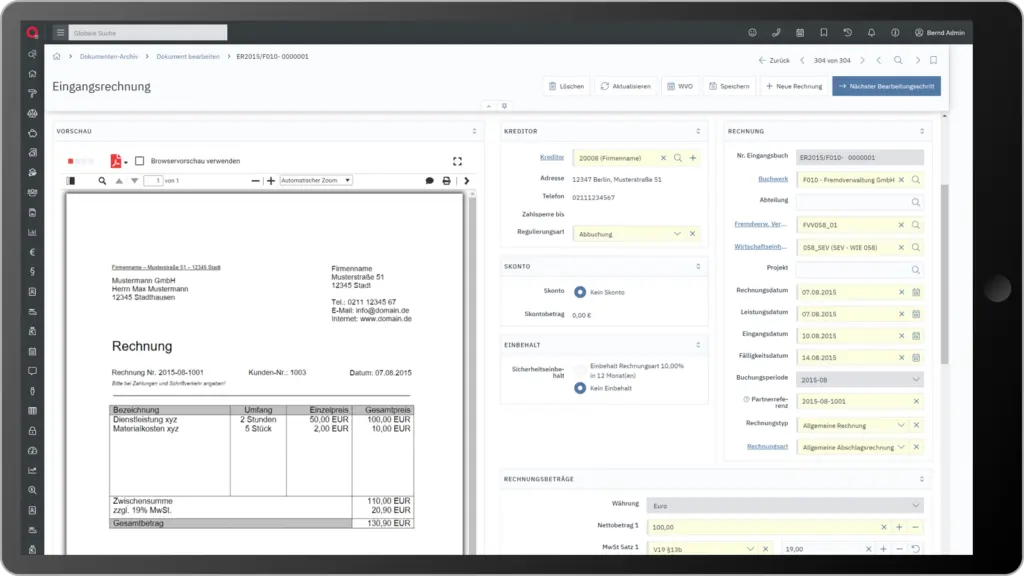This screenshot has height=576, width=1024.
Task: Click the phone icon in the header
Action: click(778, 31)
